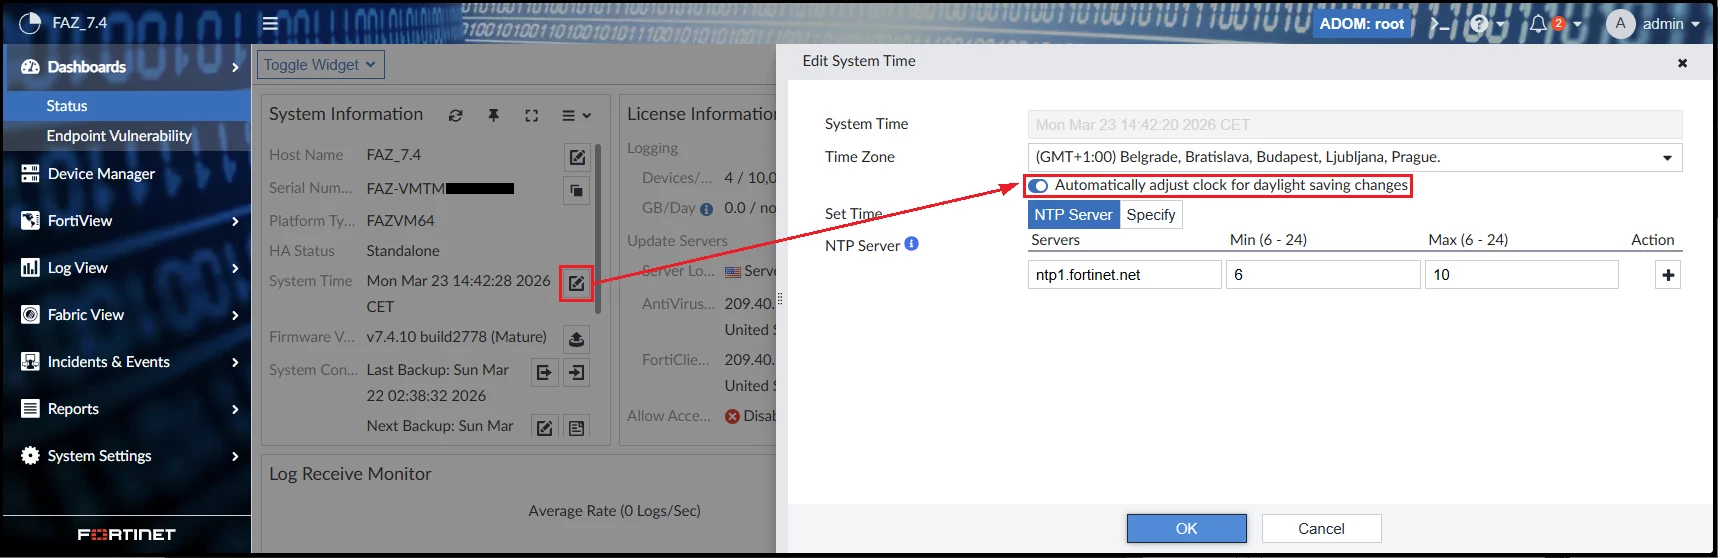
Task: Click NTP Server info icon
Action: pos(912,244)
